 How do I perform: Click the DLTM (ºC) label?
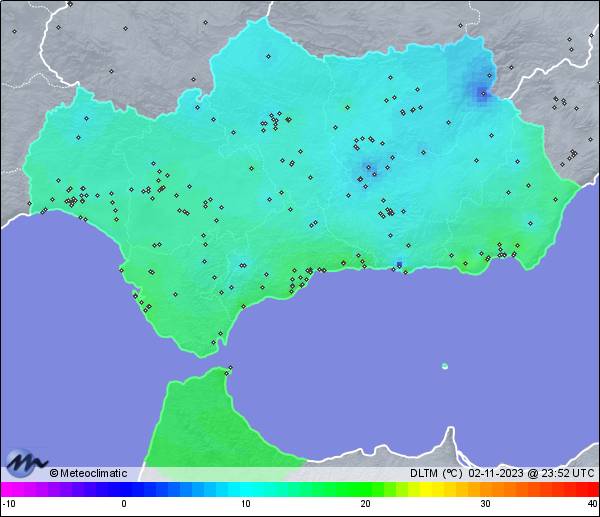(x=436, y=473)
